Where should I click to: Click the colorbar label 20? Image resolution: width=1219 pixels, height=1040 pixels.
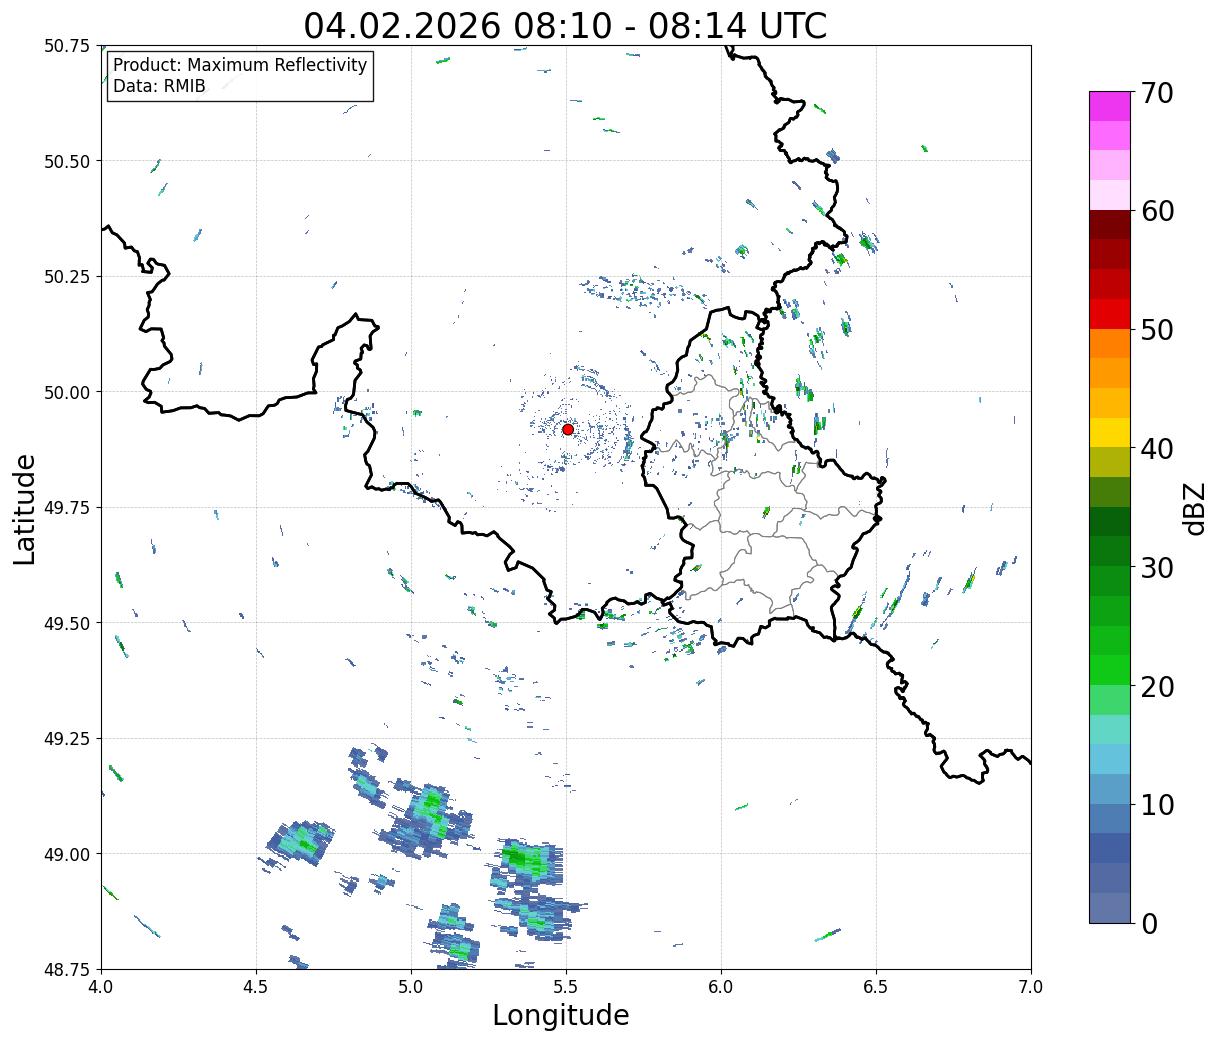pos(1157,687)
